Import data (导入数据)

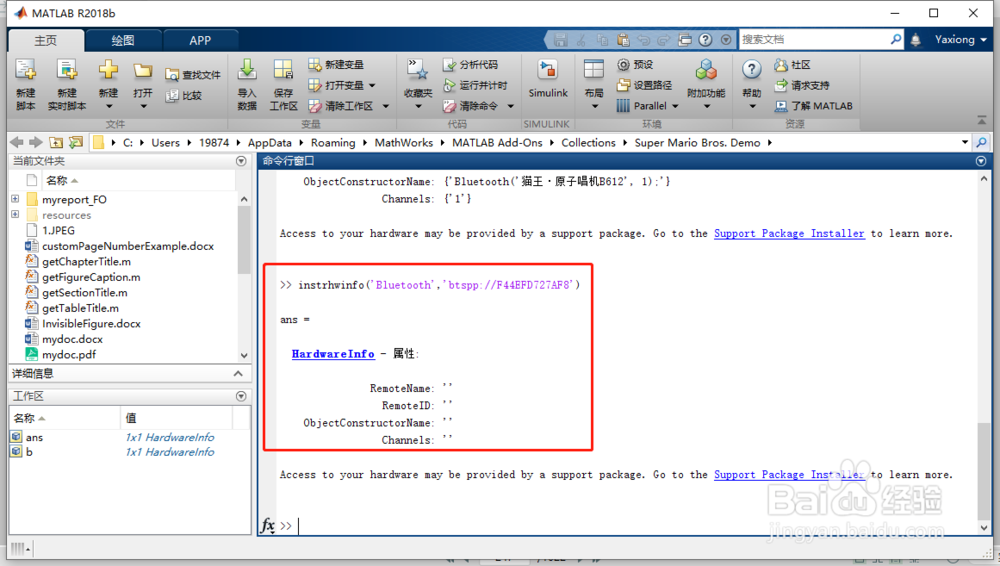(247, 84)
